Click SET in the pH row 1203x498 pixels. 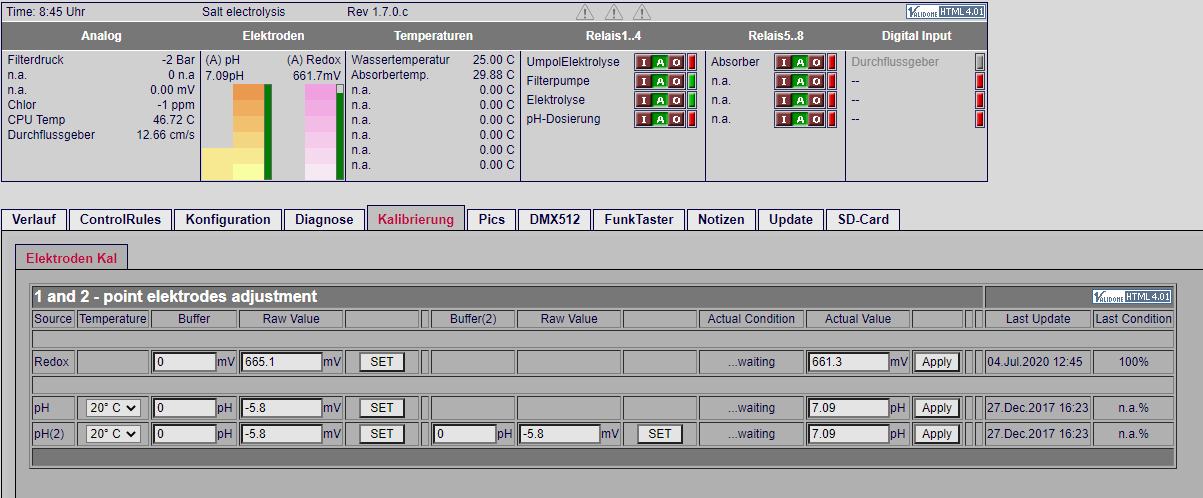click(x=382, y=408)
